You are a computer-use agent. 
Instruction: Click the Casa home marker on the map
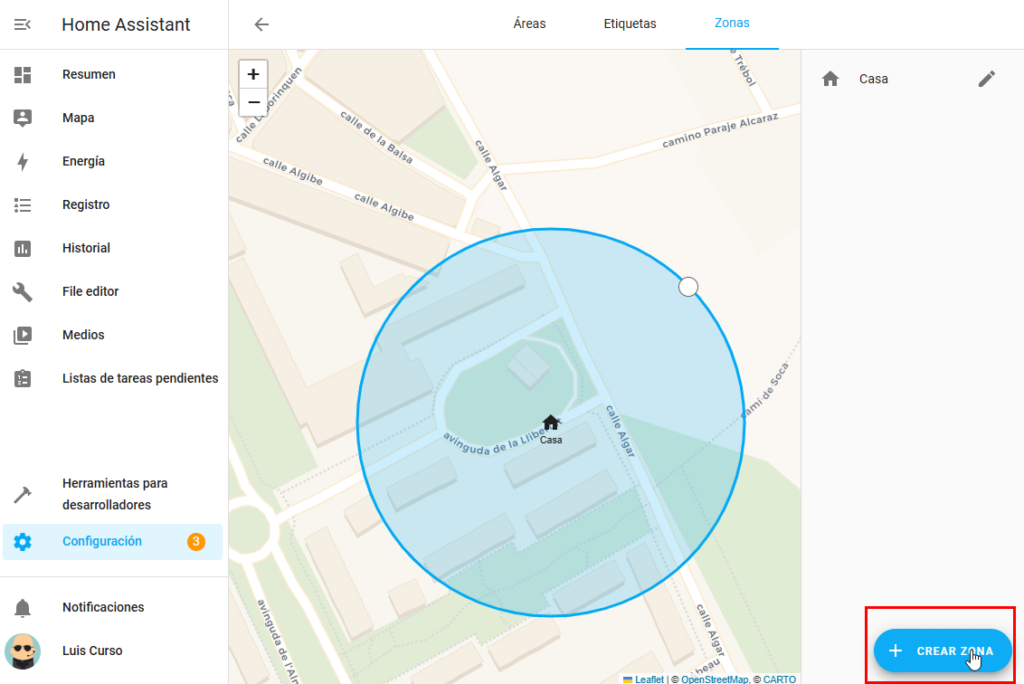[x=550, y=423]
